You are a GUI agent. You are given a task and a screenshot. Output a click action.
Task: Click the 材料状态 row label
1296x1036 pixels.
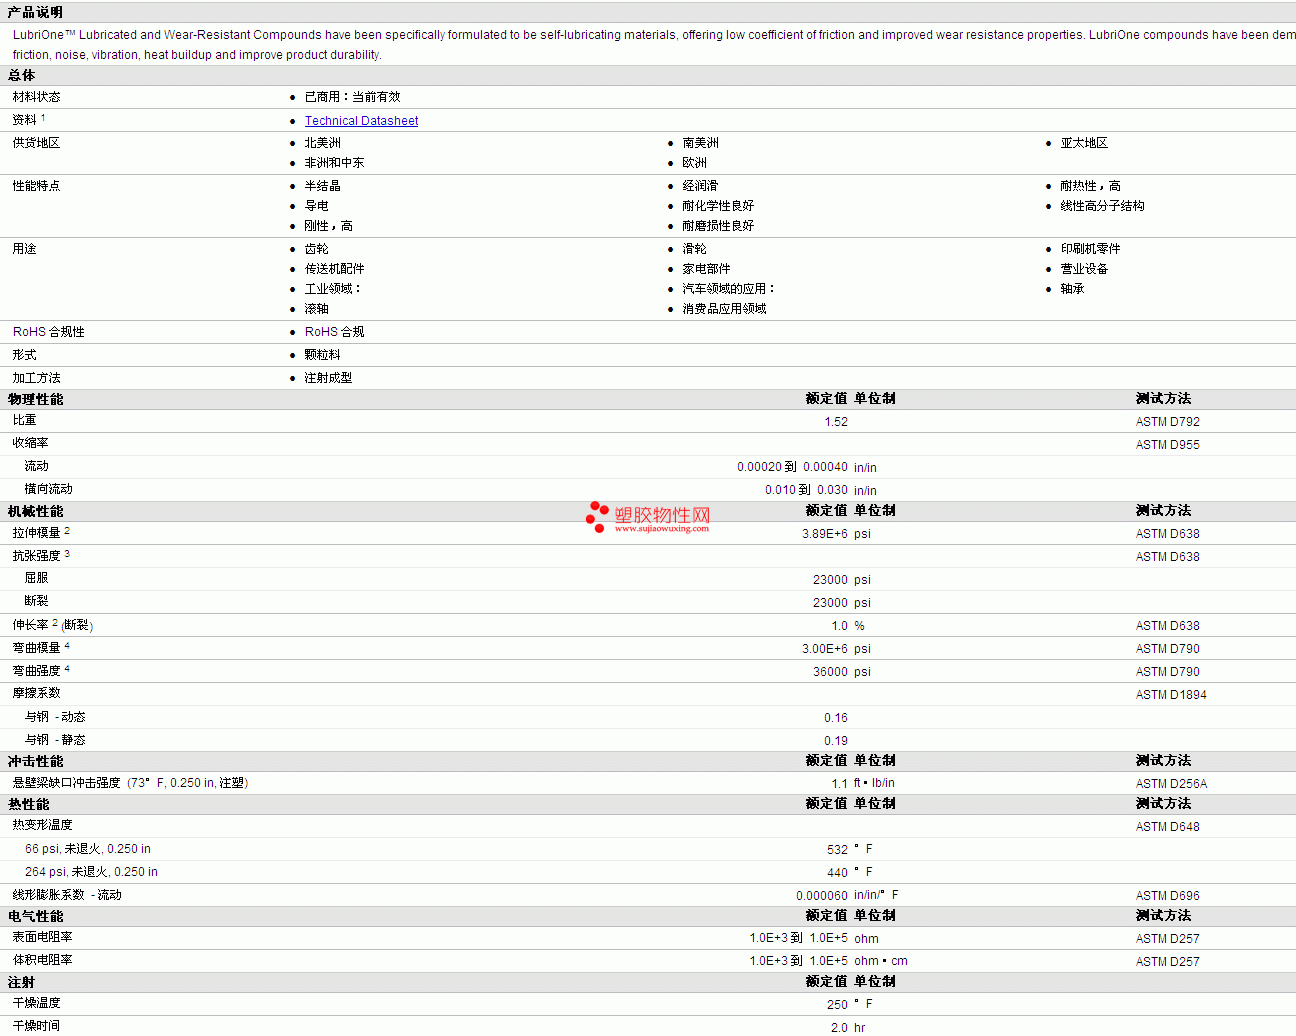[36, 97]
